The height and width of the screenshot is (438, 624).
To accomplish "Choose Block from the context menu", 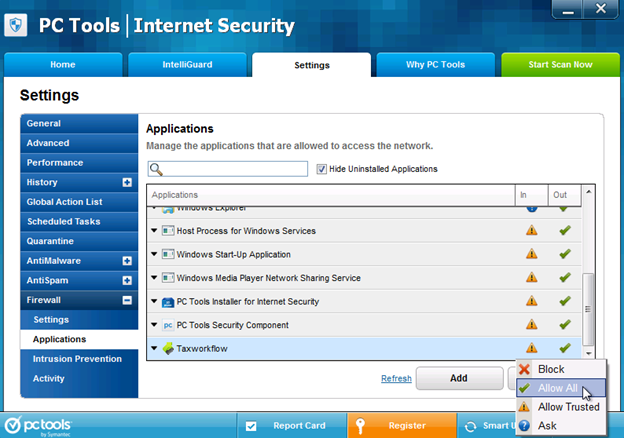I will pyautogui.click(x=561, y=369).
